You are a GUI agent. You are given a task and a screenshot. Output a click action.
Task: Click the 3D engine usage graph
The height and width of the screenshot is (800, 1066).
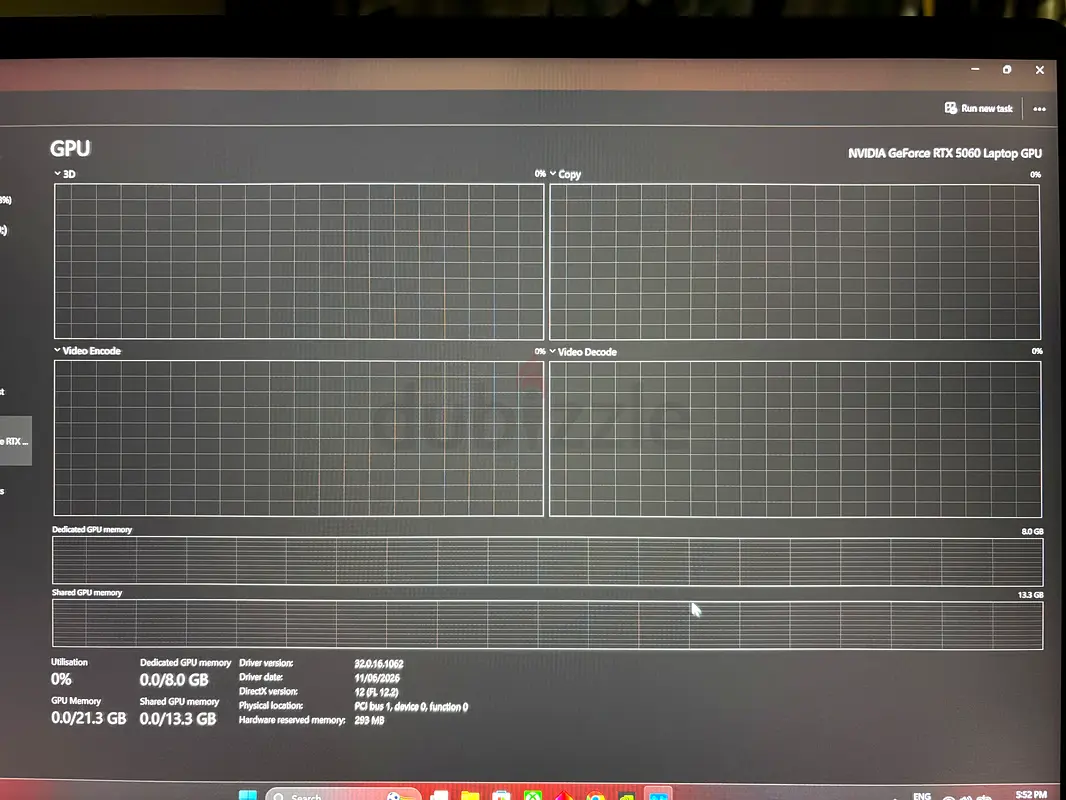click(x=298, y=261)
